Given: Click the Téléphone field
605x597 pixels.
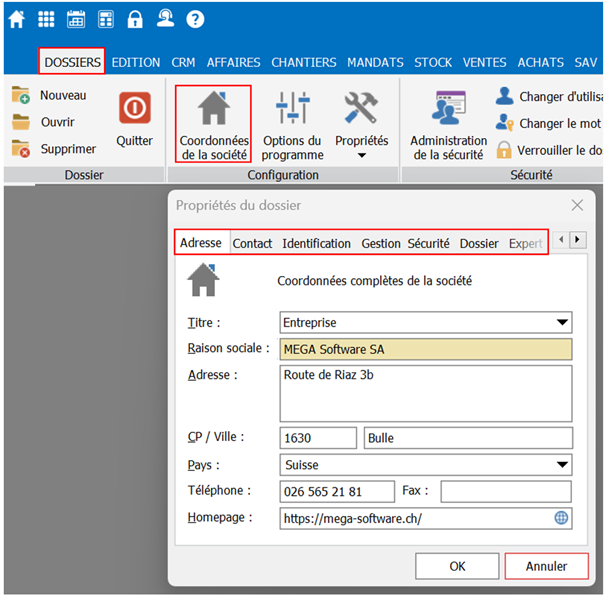Looking at the screenshot, I should coord(337,491).
